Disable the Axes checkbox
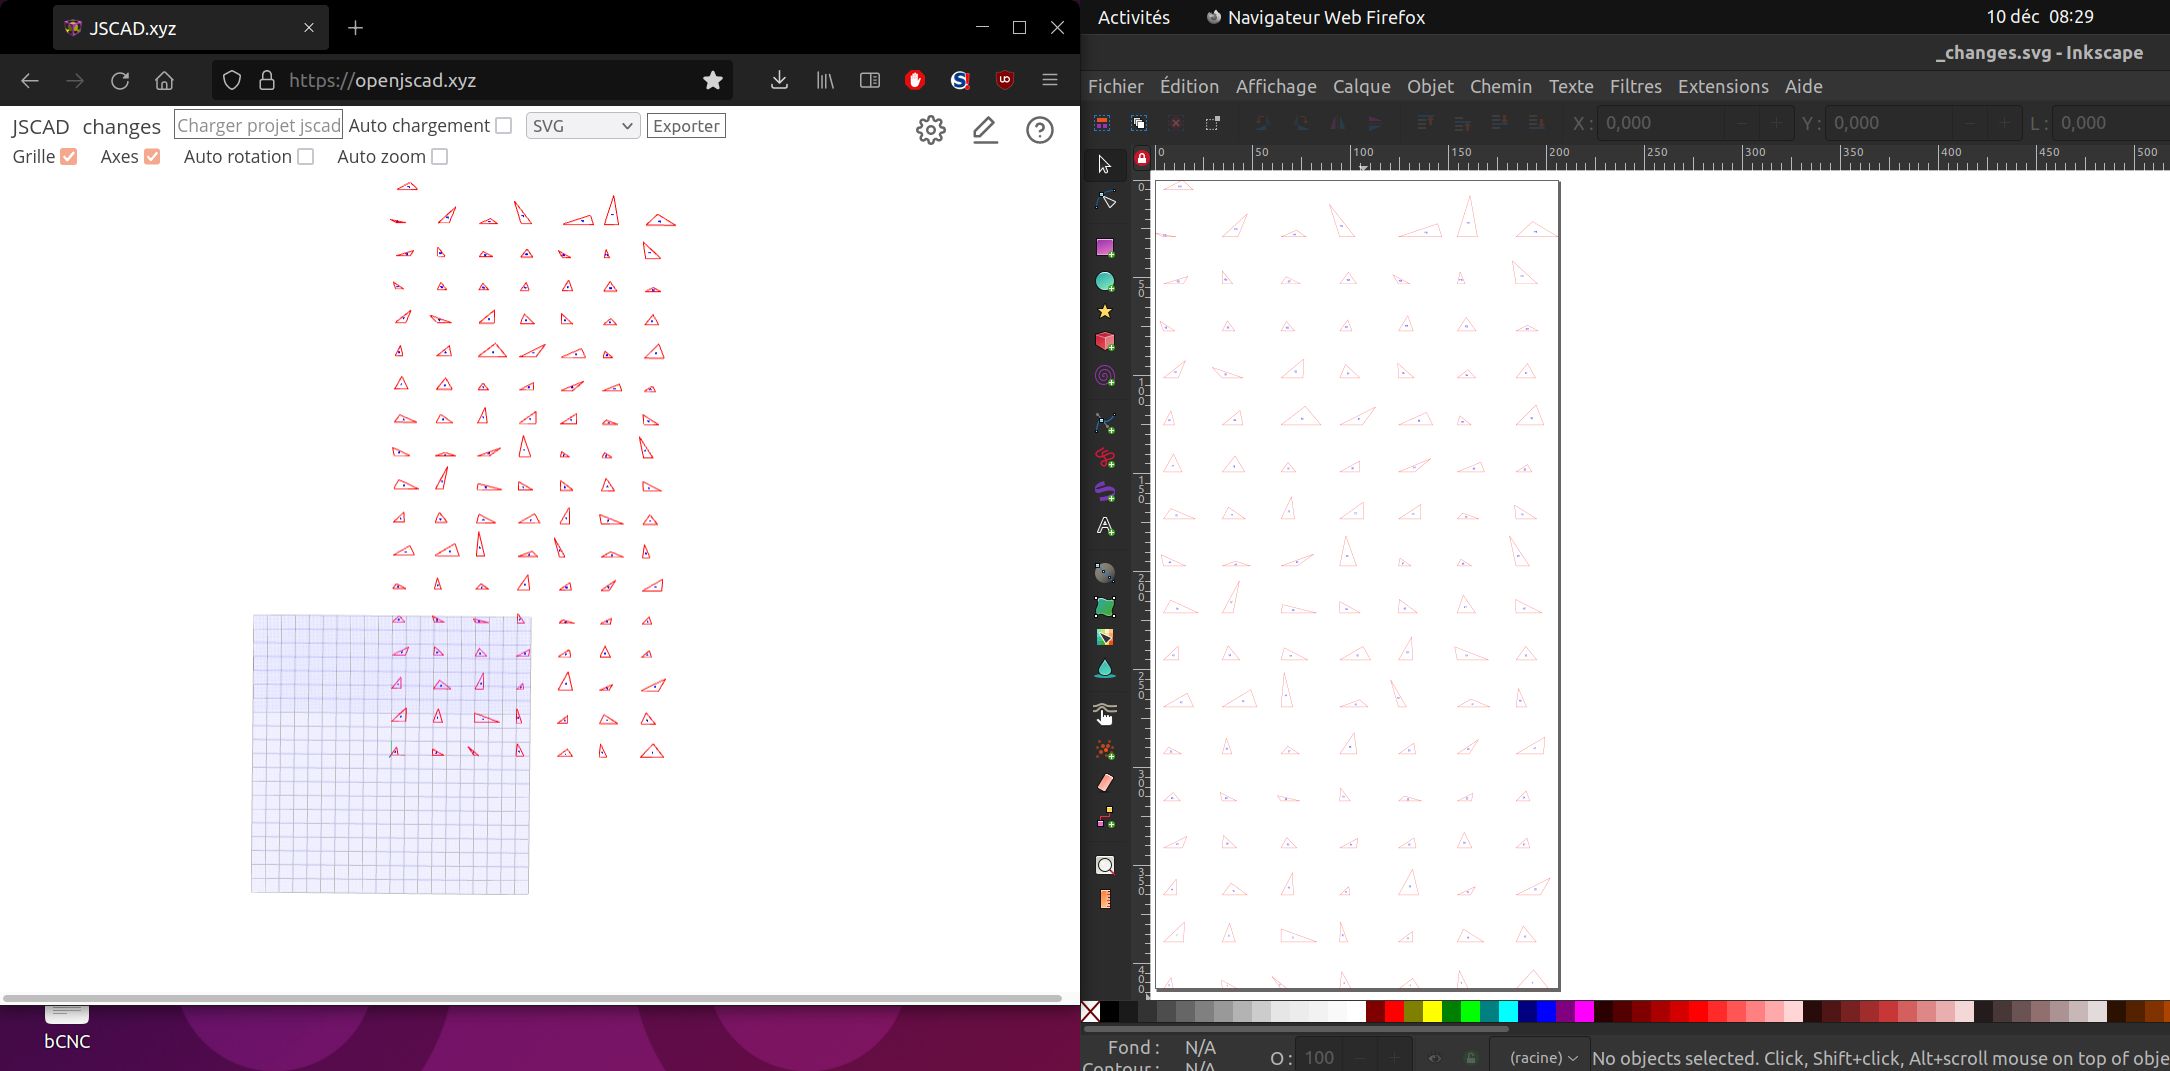2170x1071 pixels. tap(152, 156)
